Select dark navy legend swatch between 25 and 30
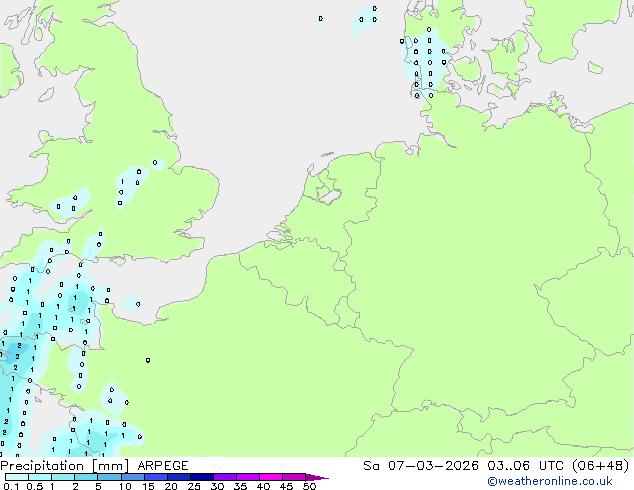This screenshot has height=490, width=634. click(x=204, y=477)
